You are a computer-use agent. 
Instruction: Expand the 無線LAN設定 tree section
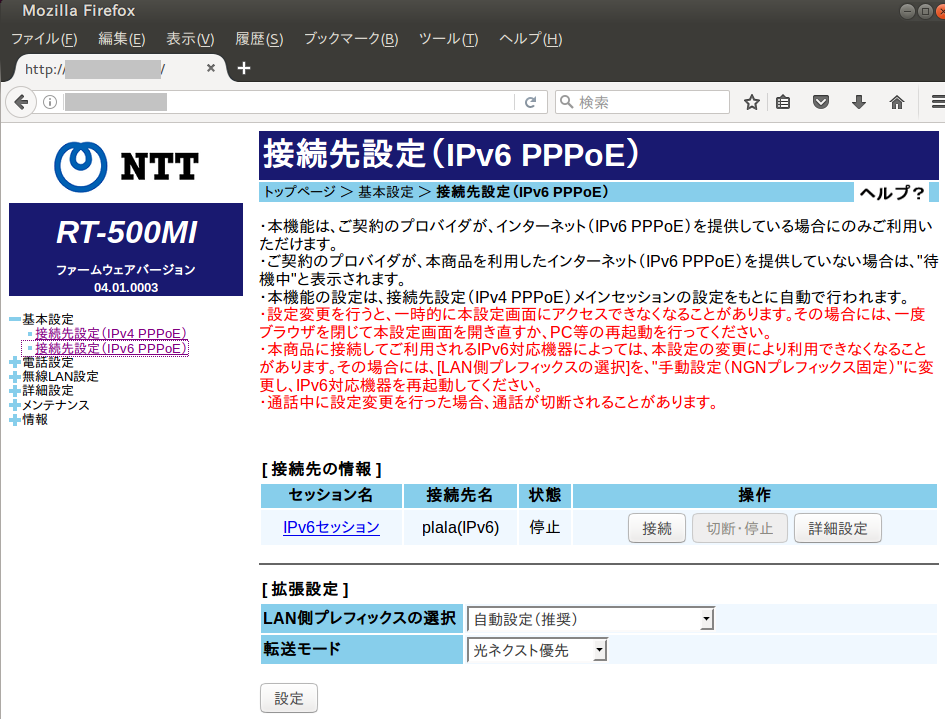(x=15, y=377)
